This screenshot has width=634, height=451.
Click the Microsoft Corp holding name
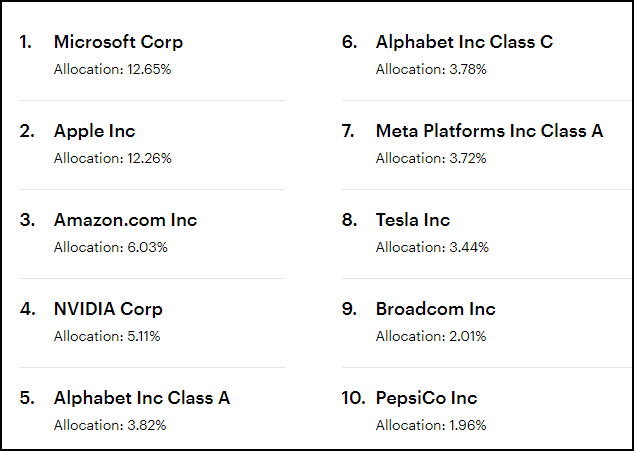pyautogui.click(x=118, y=42)
